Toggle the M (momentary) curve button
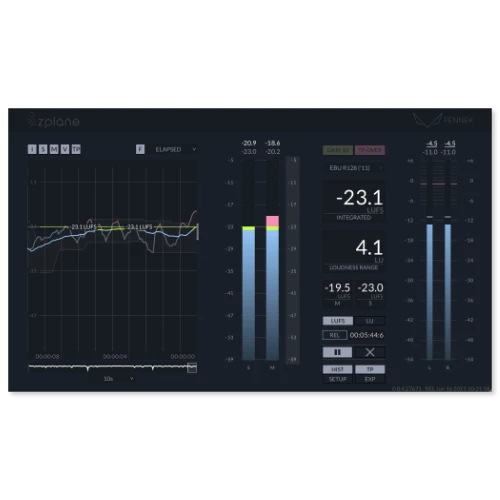Viewport: 500px width, 500px height. coord(54,149)
